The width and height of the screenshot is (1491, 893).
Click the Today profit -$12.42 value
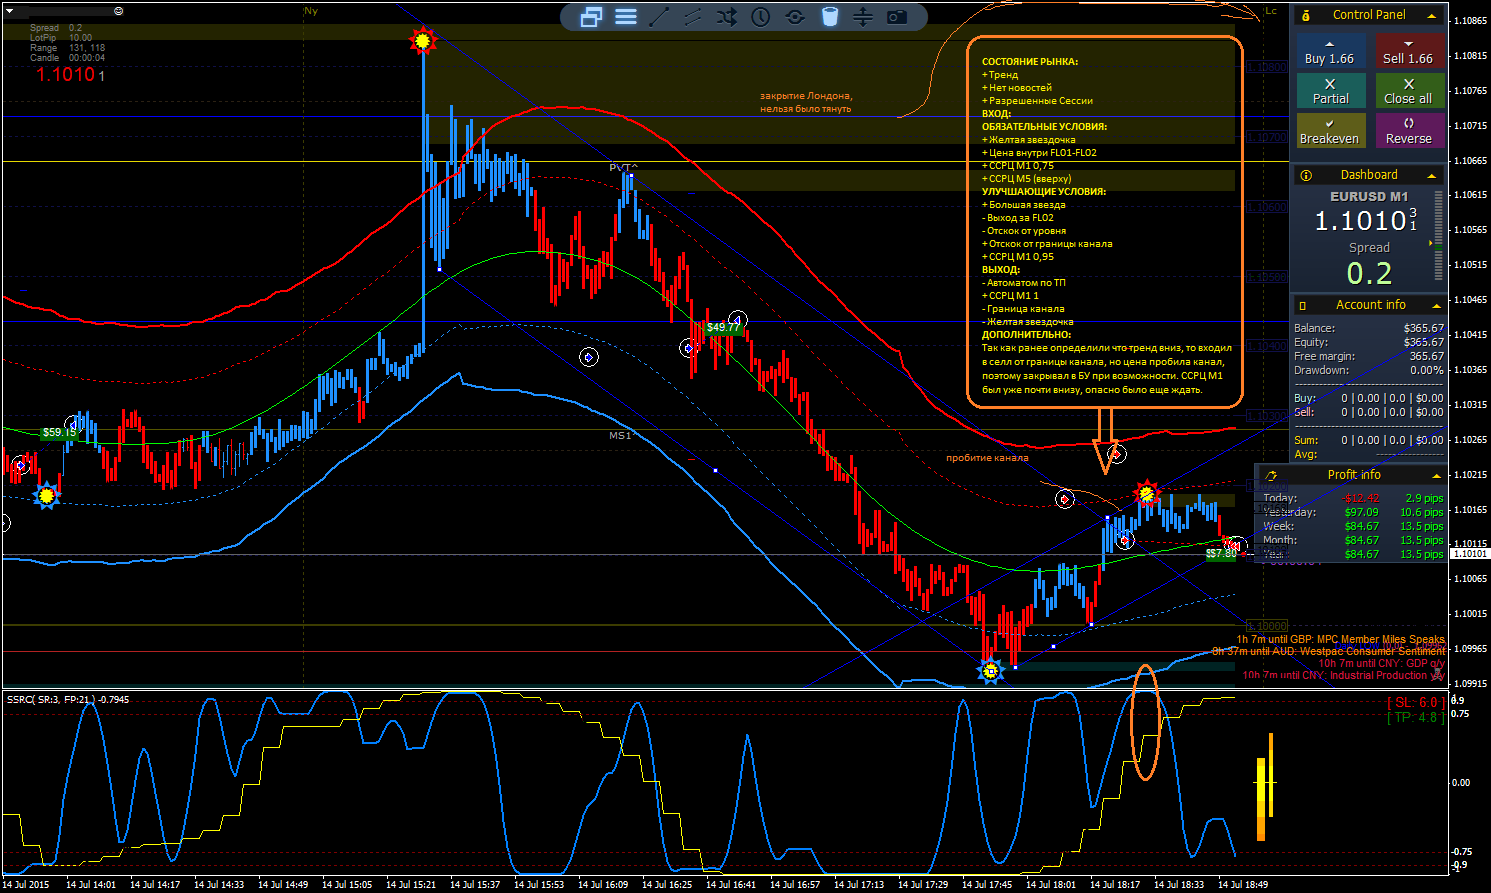1361,498
